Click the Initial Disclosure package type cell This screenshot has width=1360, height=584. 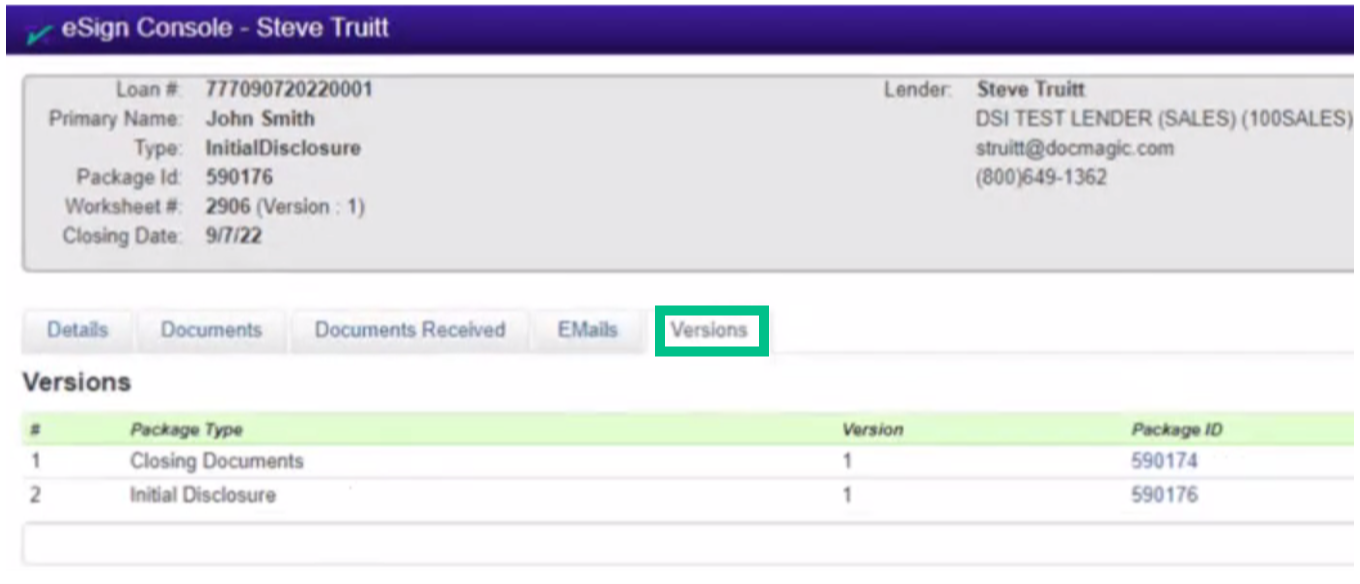click(x=202, y=495)
